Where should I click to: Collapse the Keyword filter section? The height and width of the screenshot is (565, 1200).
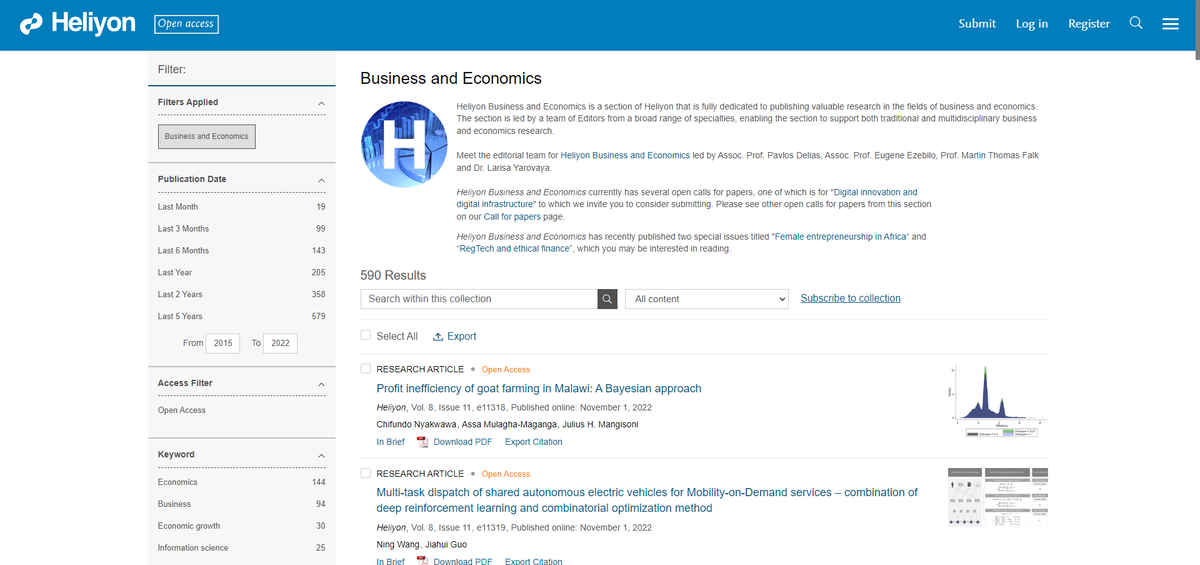click(x=321, y=455)
